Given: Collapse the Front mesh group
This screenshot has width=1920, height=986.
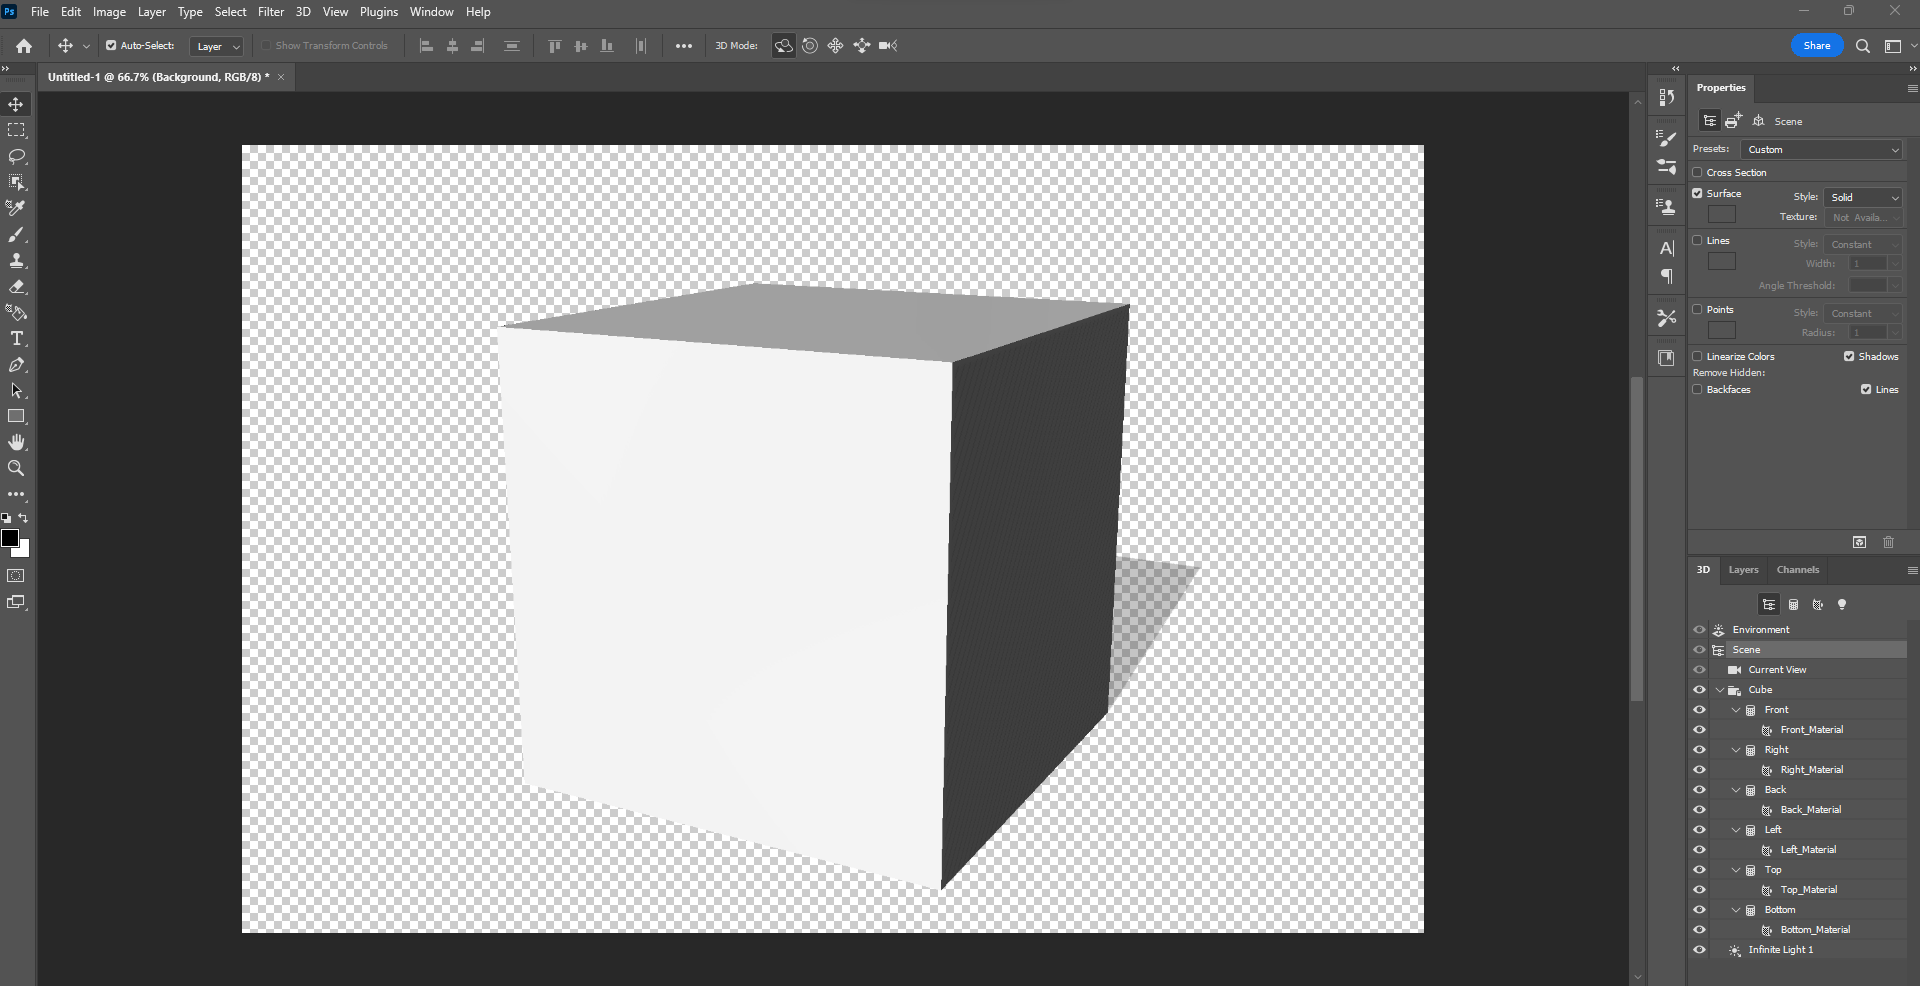Looking at the screenshot, I should point(1734,709).
